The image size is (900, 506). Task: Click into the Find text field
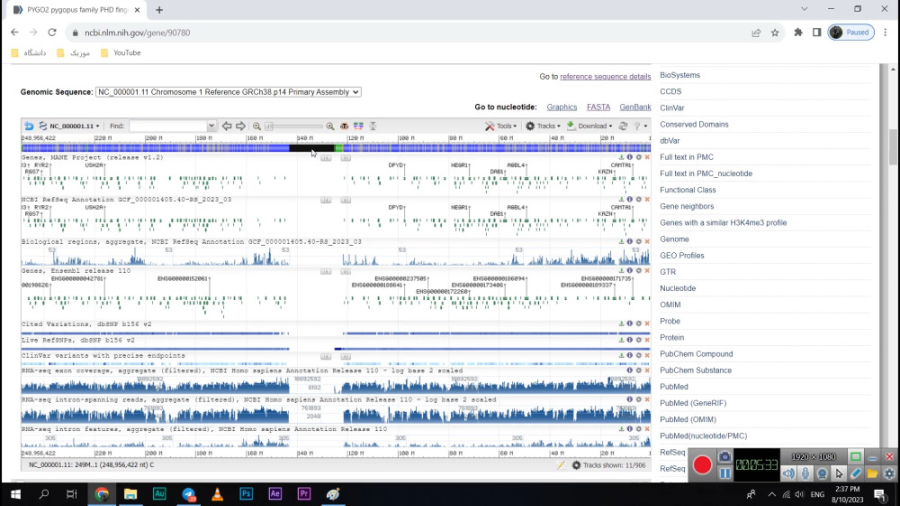pos(168,126)
